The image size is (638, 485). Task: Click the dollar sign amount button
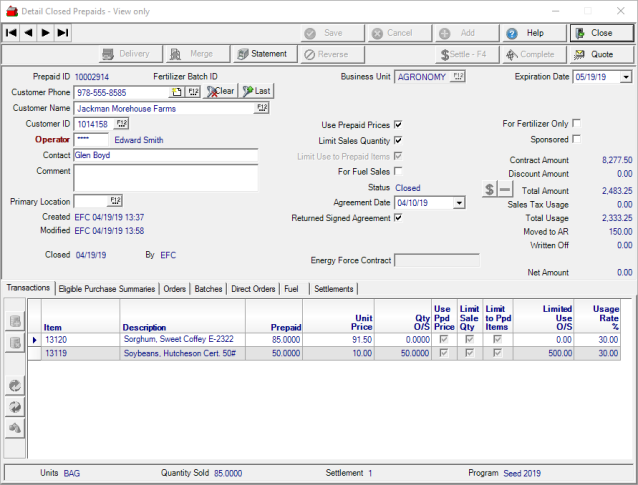[x=490, y=189]
